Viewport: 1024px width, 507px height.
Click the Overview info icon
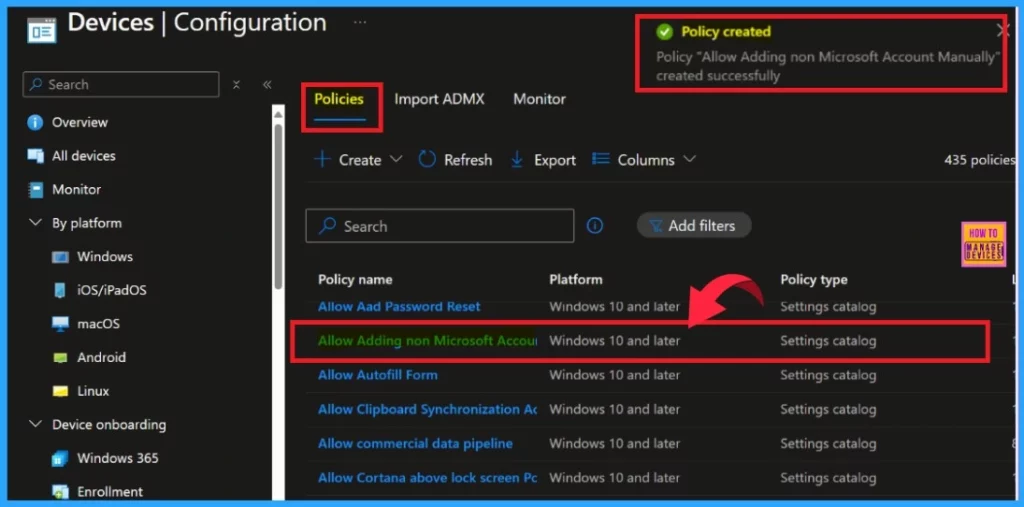pos(35,122)
